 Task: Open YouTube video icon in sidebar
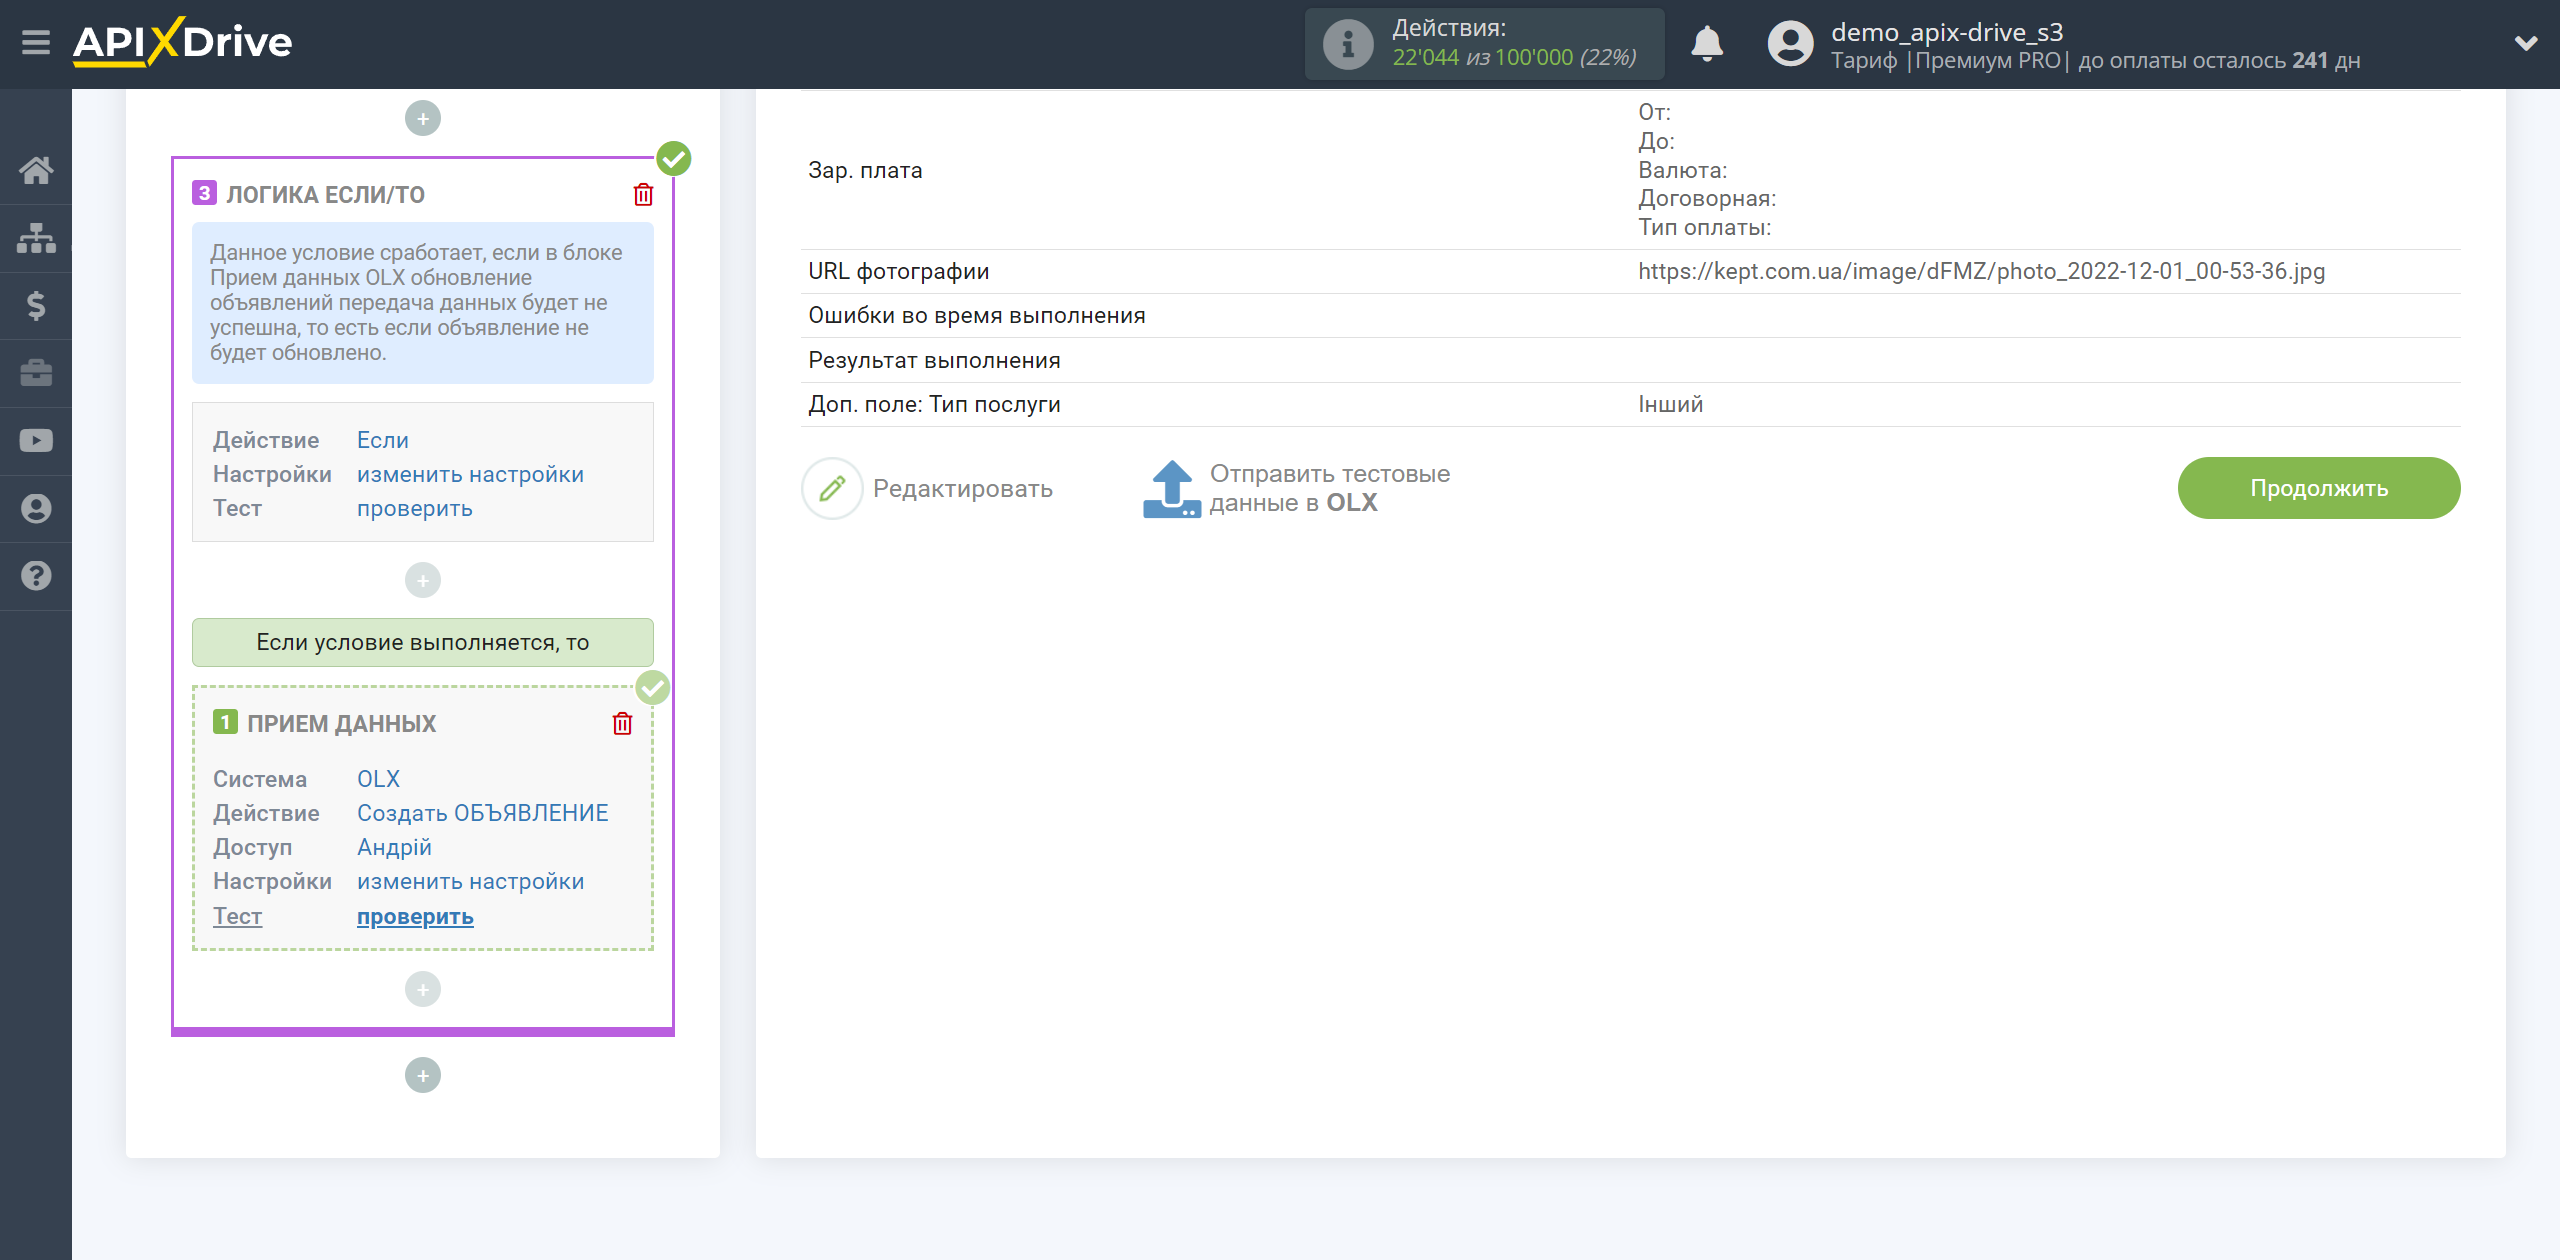point(36,441)
